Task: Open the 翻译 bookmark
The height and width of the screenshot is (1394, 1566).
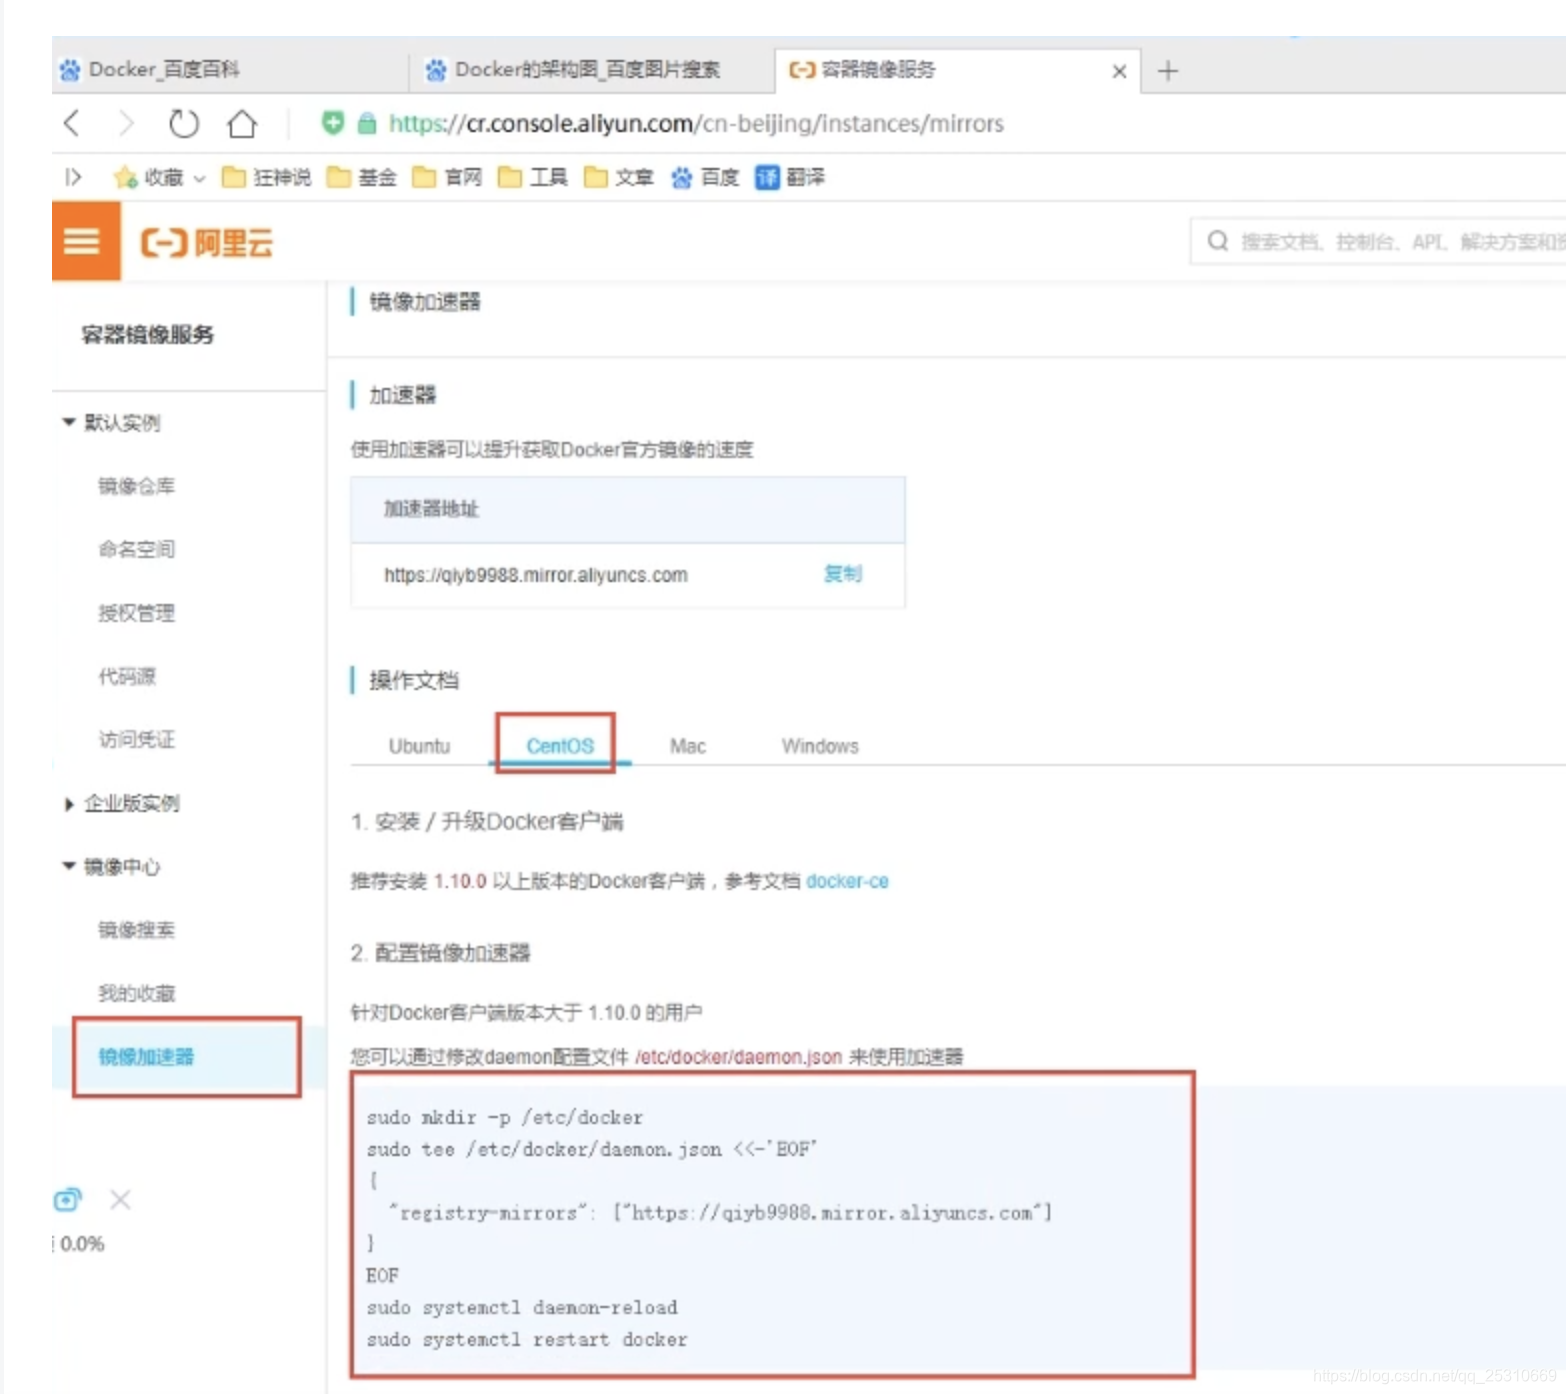Action: coord(790,177)
